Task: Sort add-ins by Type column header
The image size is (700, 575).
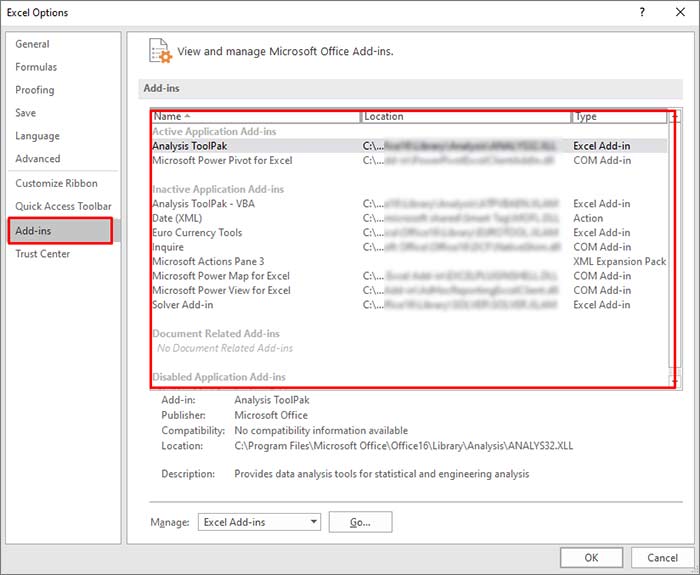Action: 620,117
